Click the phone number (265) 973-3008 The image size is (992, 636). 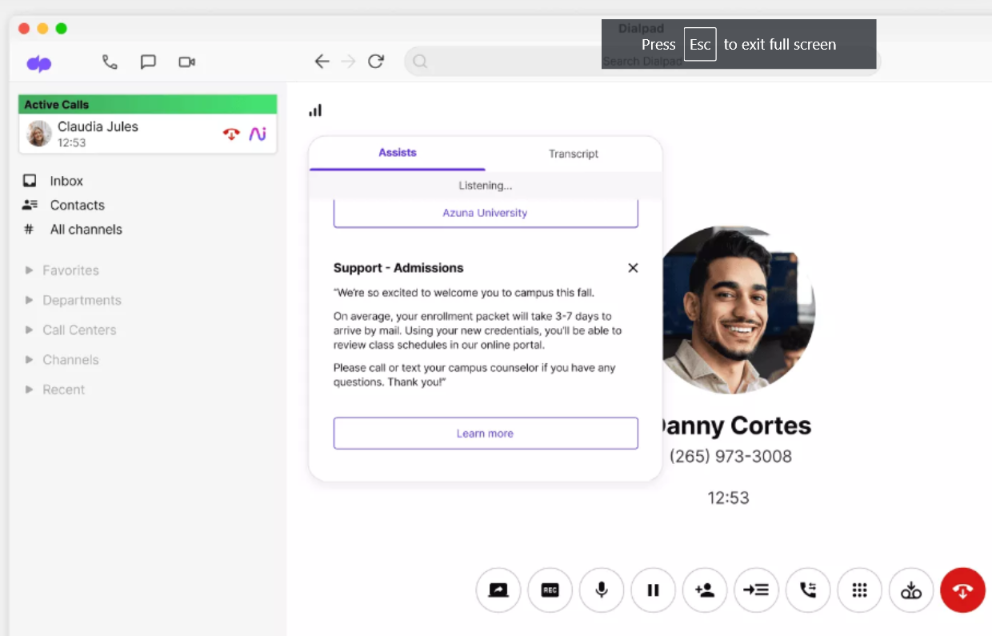(x=730, y=456)
